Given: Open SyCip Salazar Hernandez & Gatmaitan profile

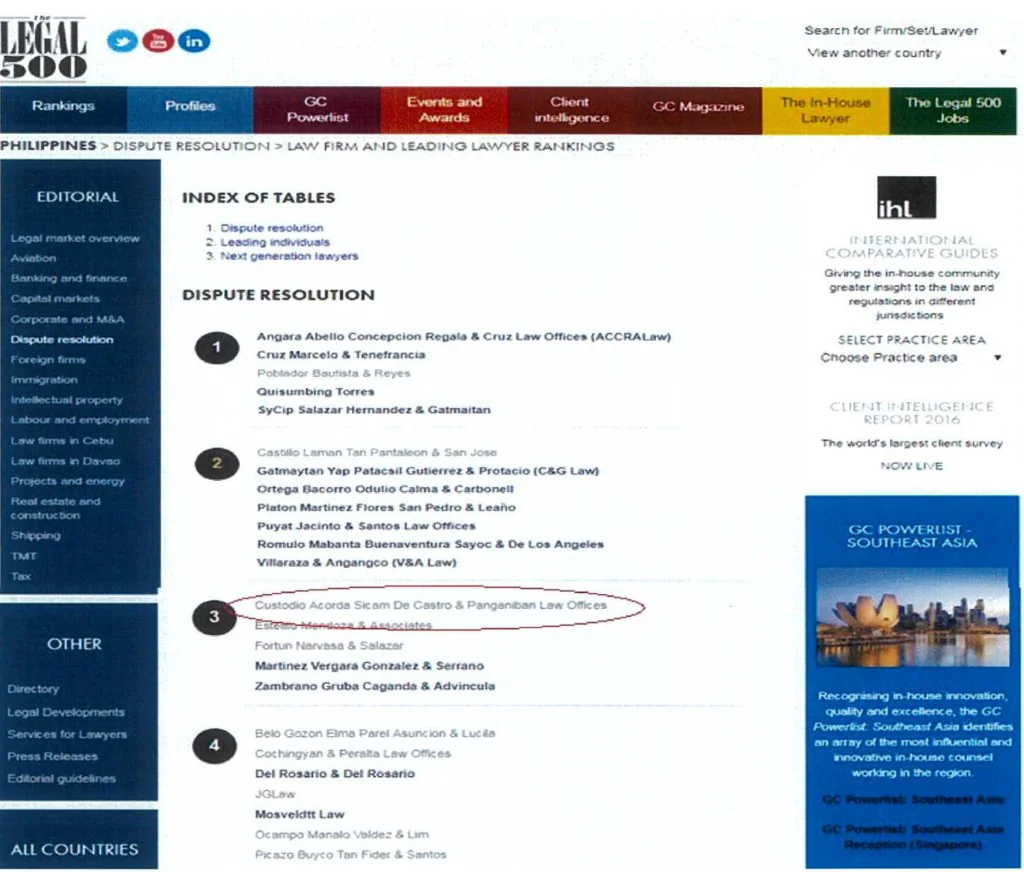Looking at the screenshot, I should click(x=374, y=410).
